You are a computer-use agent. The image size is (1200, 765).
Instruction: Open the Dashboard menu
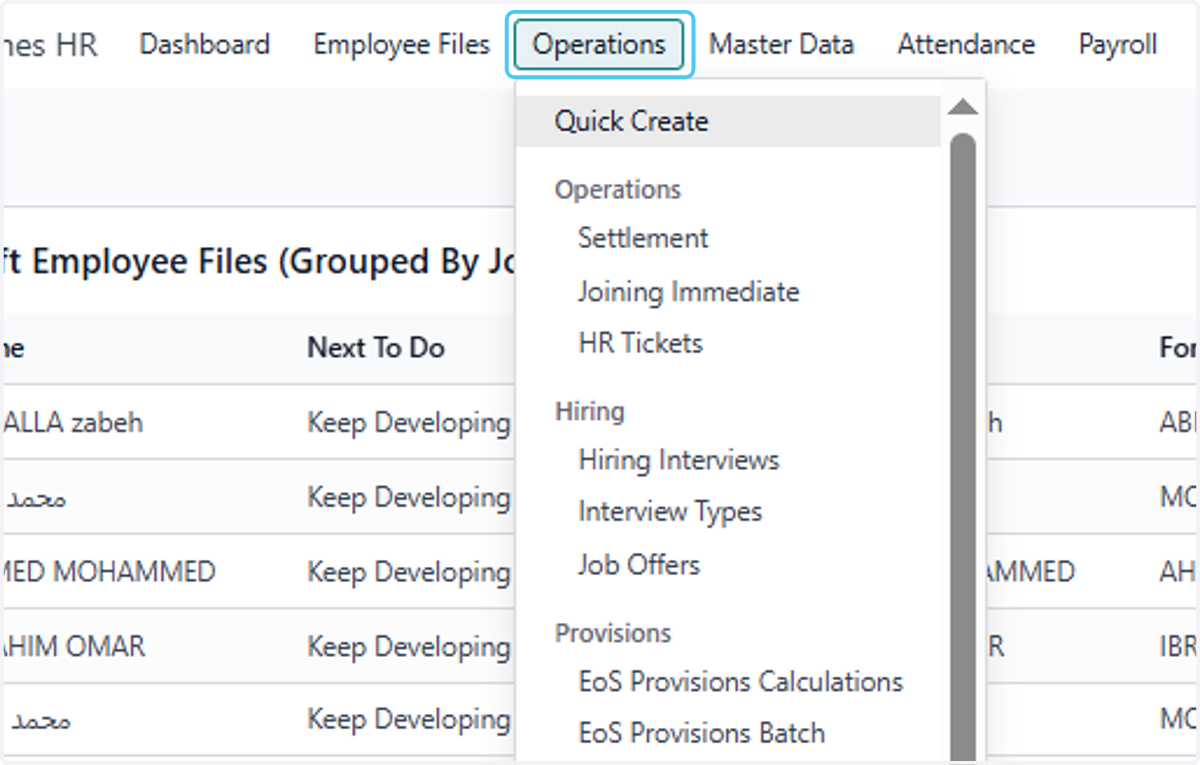204,45
